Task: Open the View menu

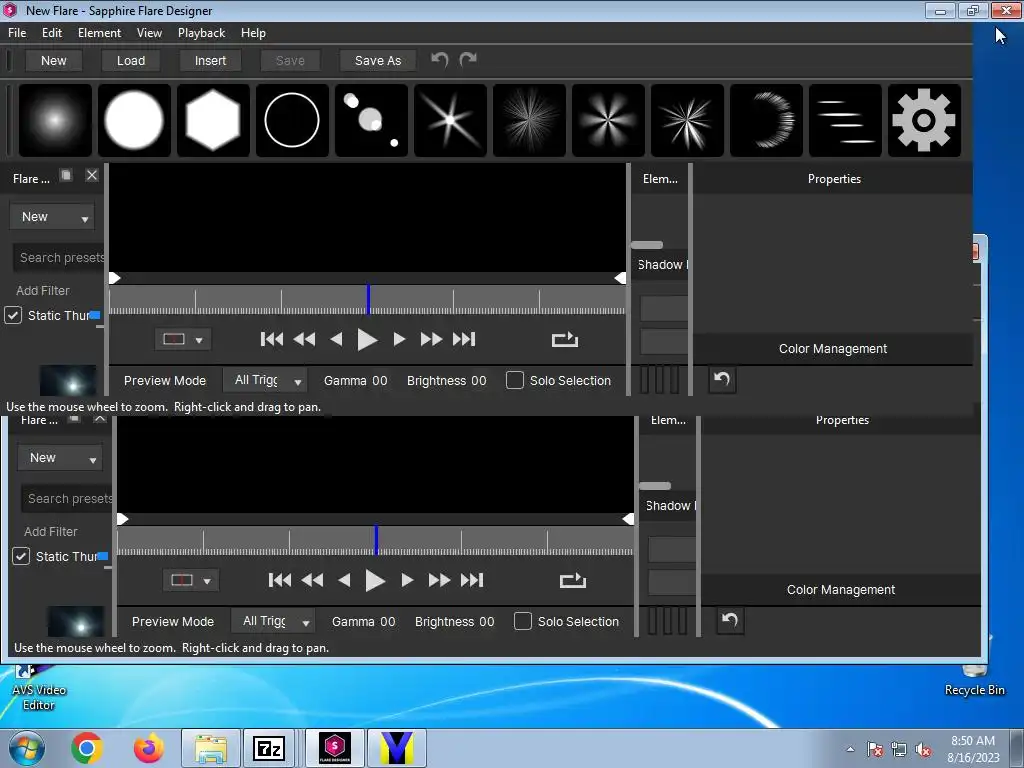Action: point(149,33)
